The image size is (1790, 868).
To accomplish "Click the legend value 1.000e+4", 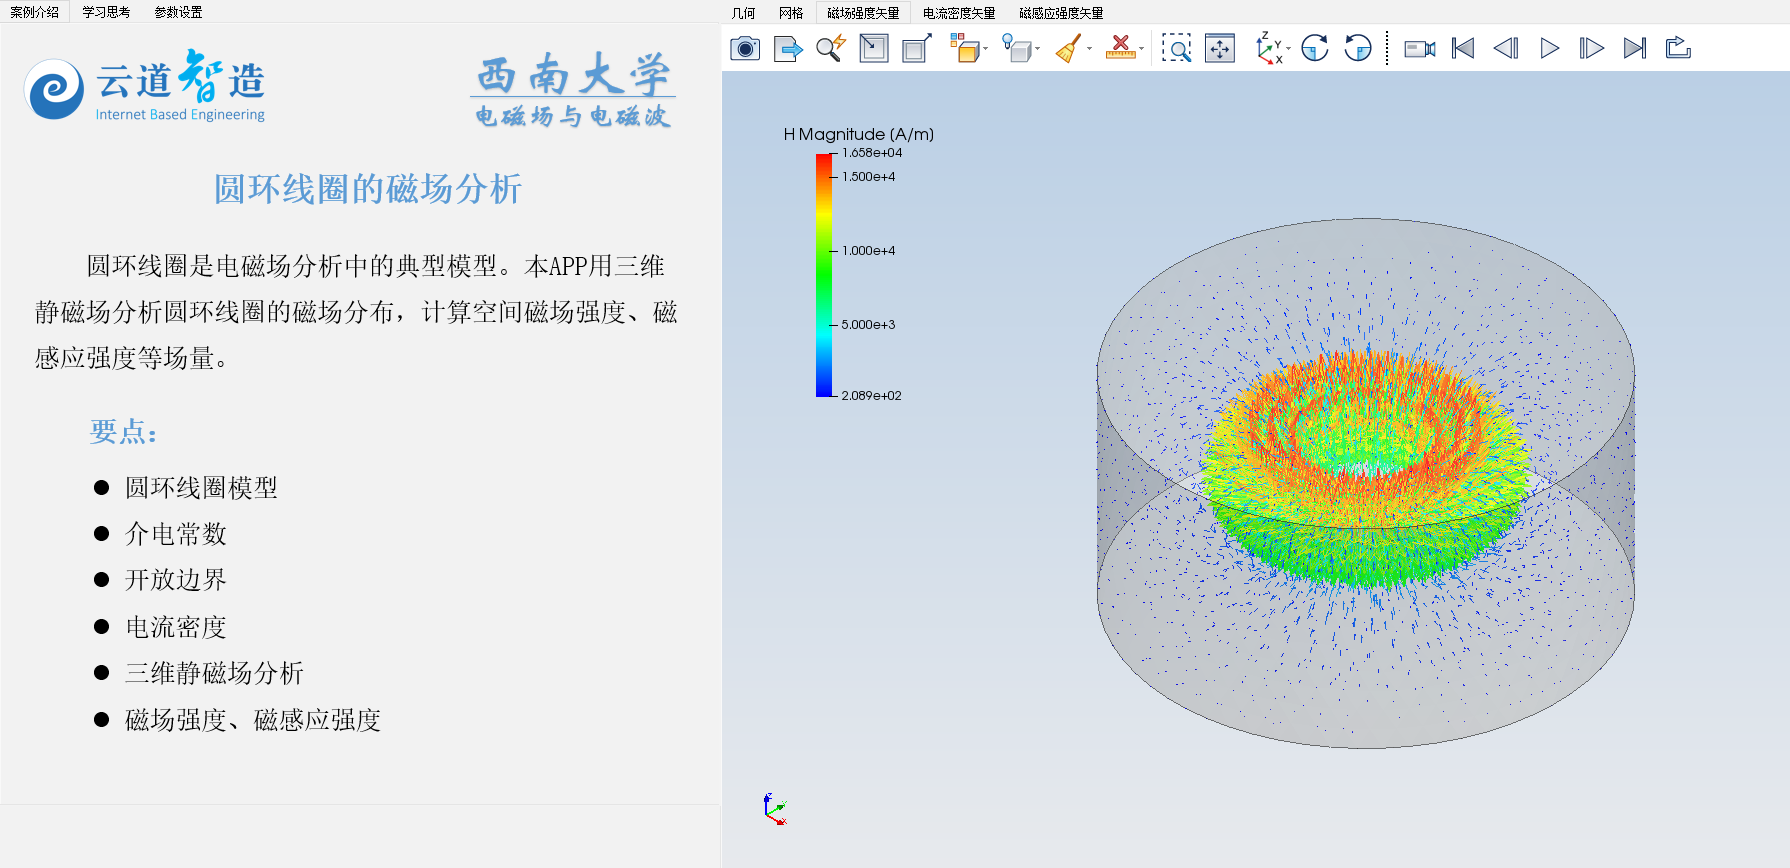I will coord(868,251).
